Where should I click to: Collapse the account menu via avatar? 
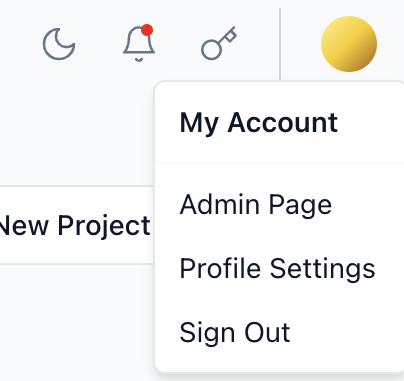coord(349,44)
